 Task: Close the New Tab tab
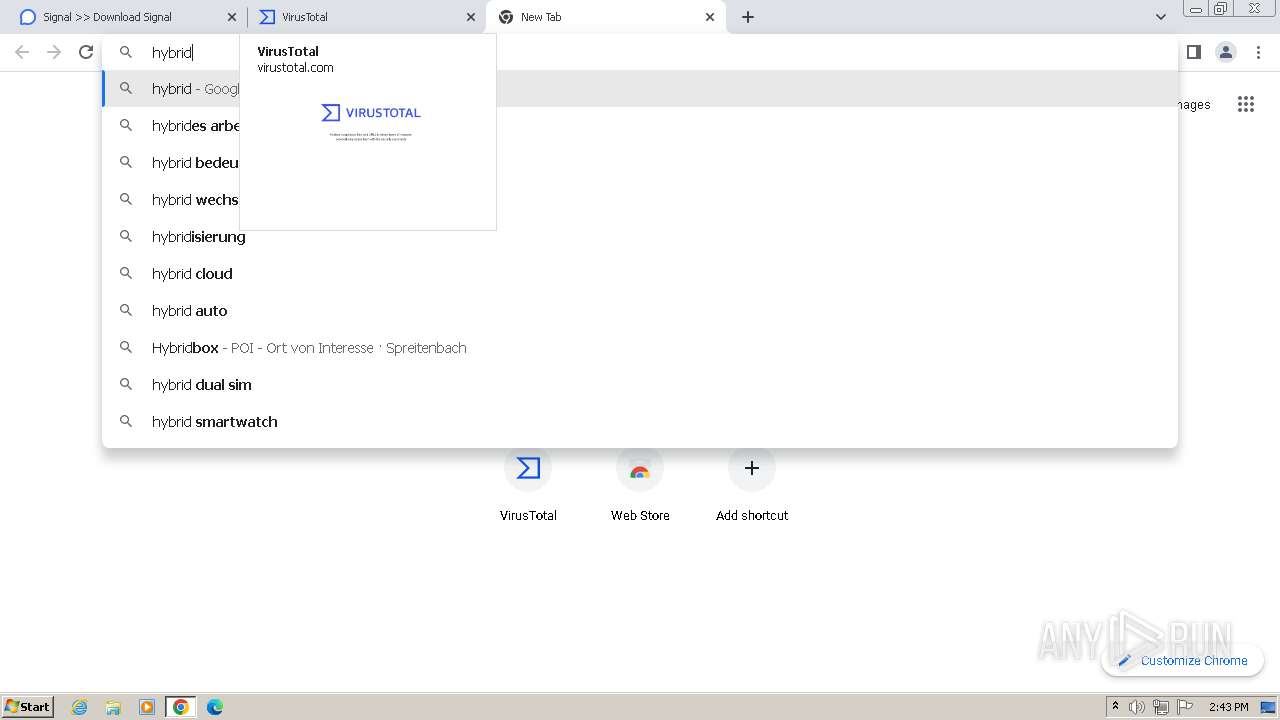(x=710, y=17)
